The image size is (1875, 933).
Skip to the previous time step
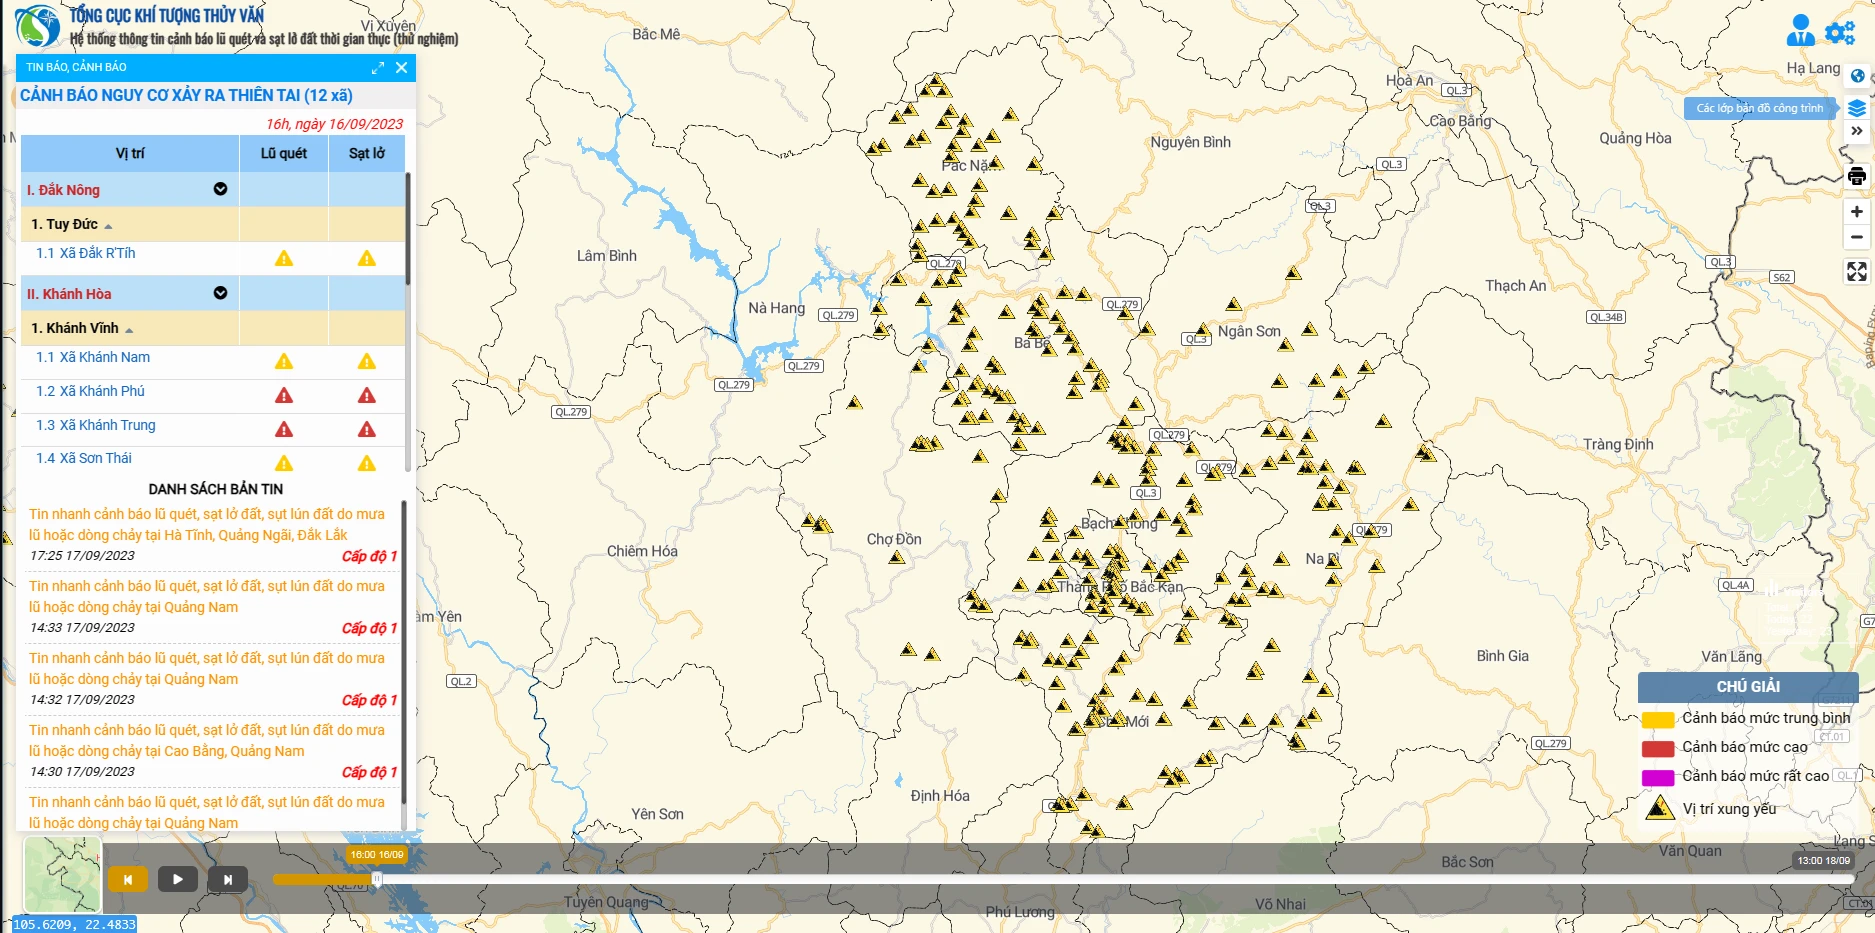click(x=128, y=880)
